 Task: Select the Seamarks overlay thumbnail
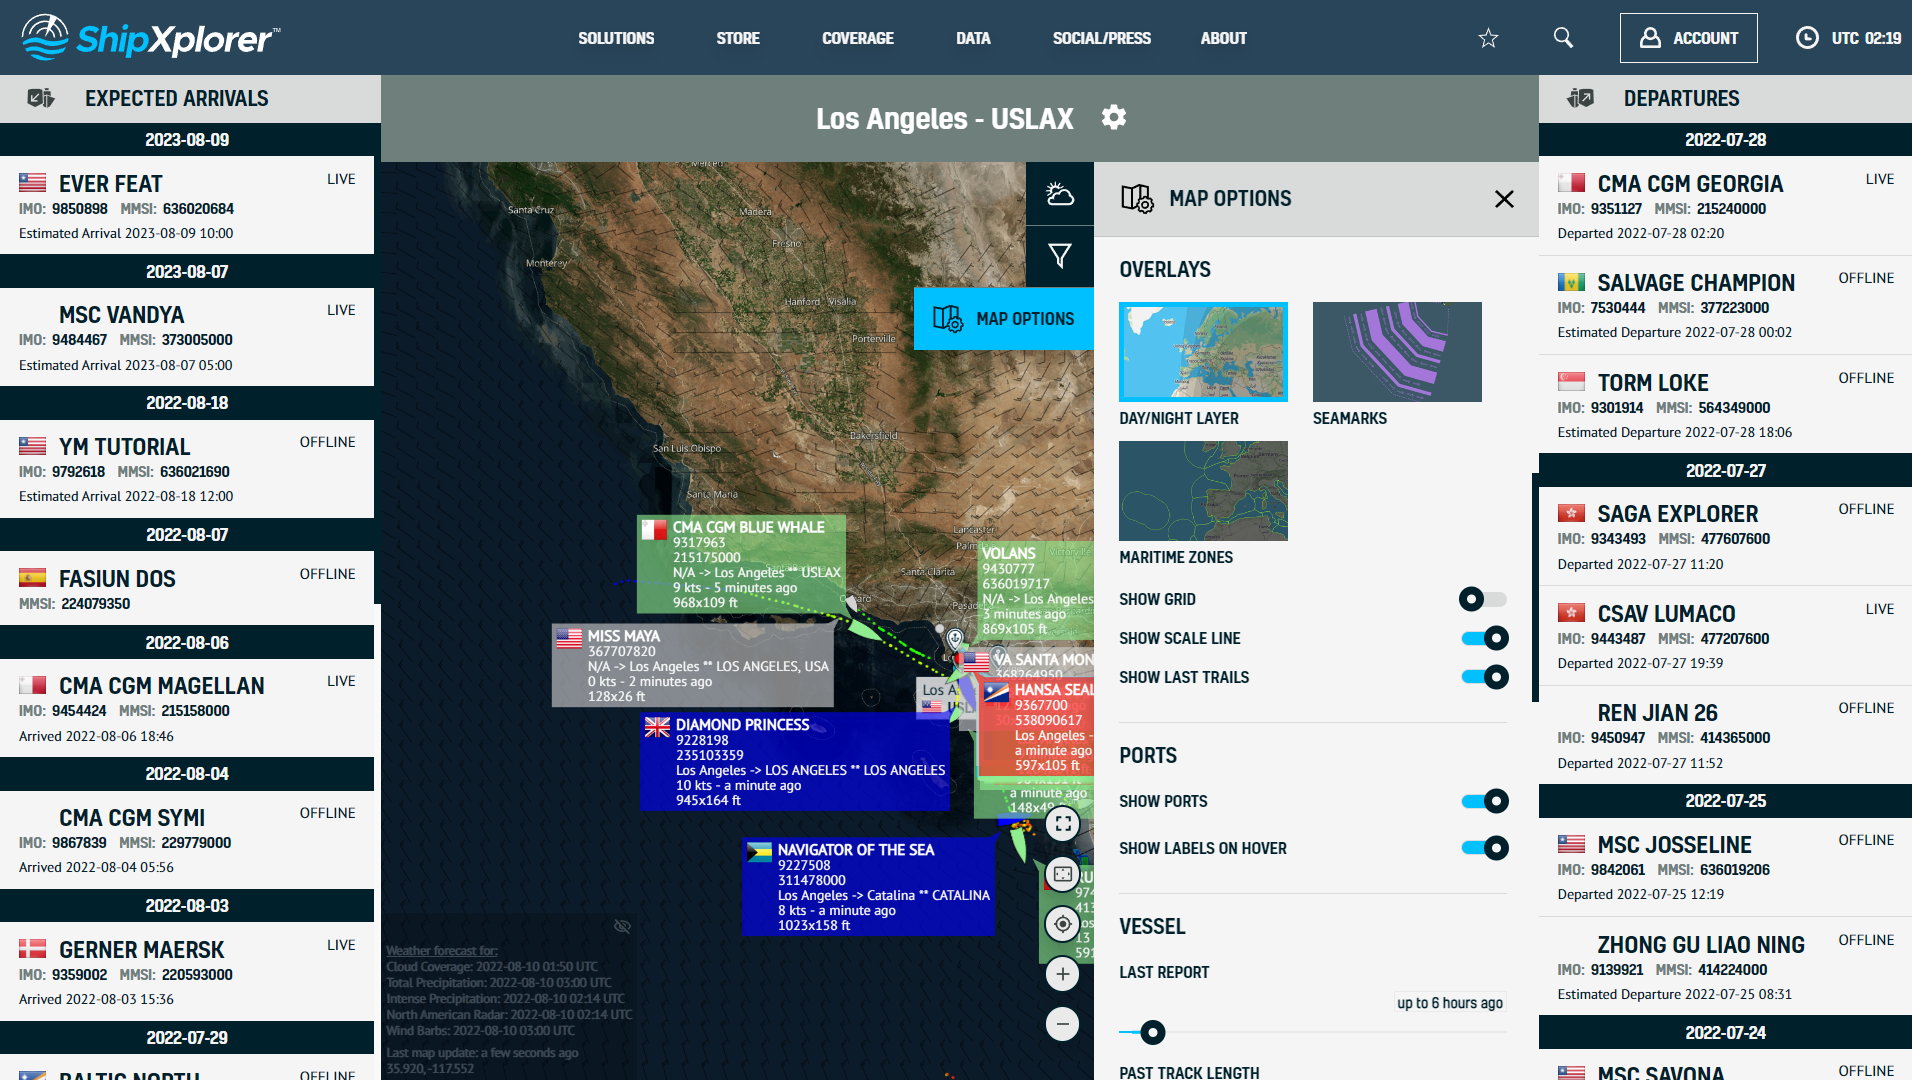[1396, 352]
